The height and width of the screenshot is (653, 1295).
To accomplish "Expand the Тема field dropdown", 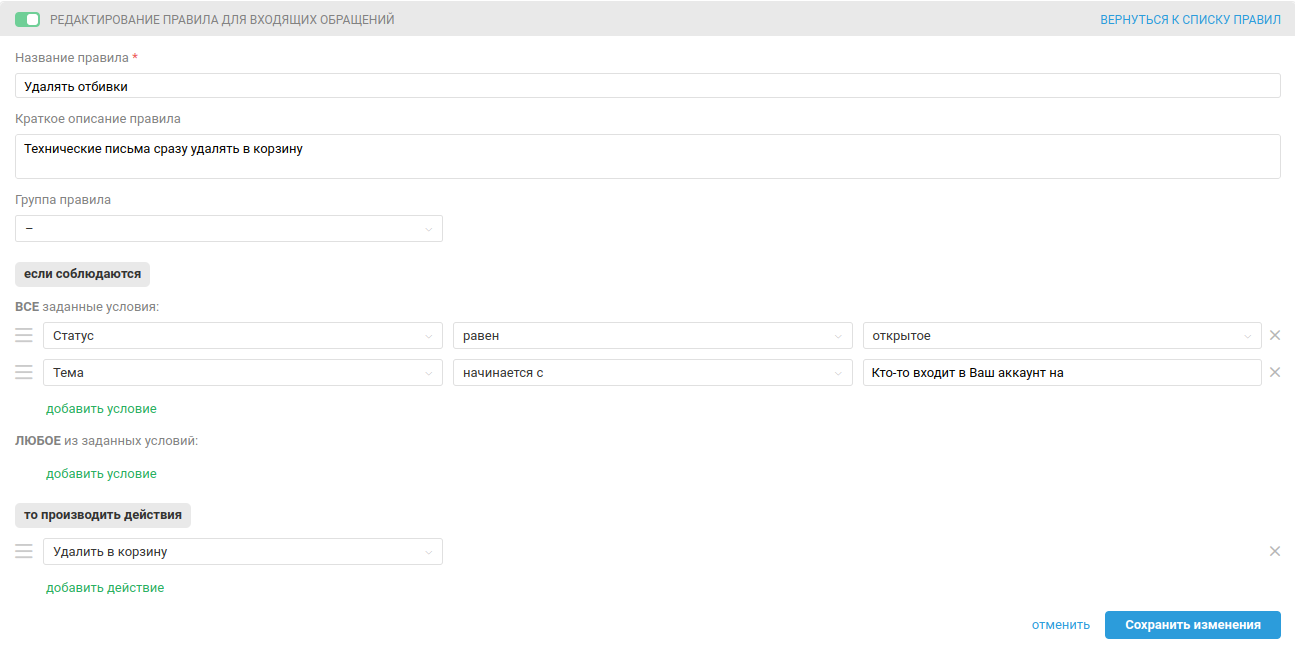I will coord(243,373).
